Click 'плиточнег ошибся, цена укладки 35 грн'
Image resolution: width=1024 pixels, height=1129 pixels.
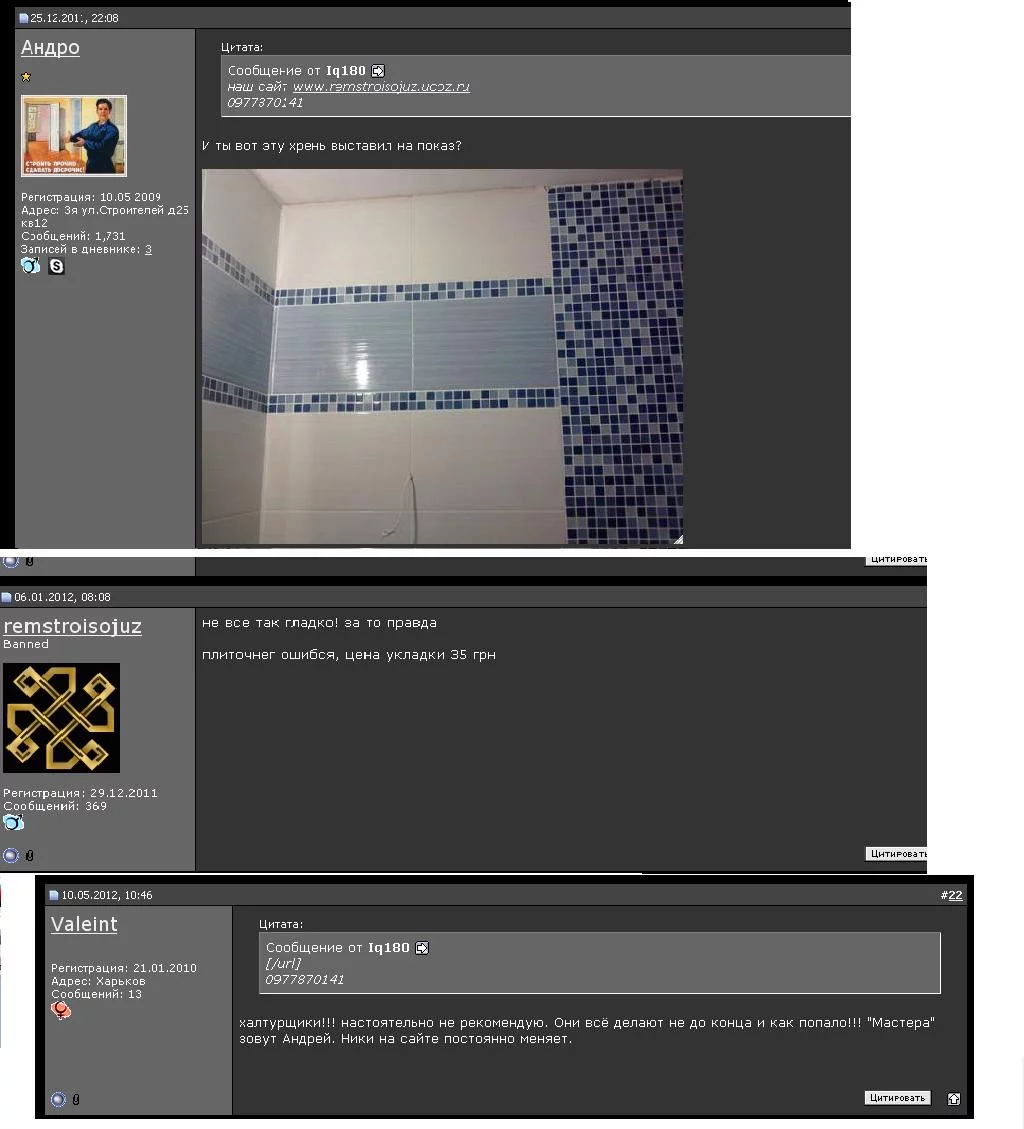[349, 655]
